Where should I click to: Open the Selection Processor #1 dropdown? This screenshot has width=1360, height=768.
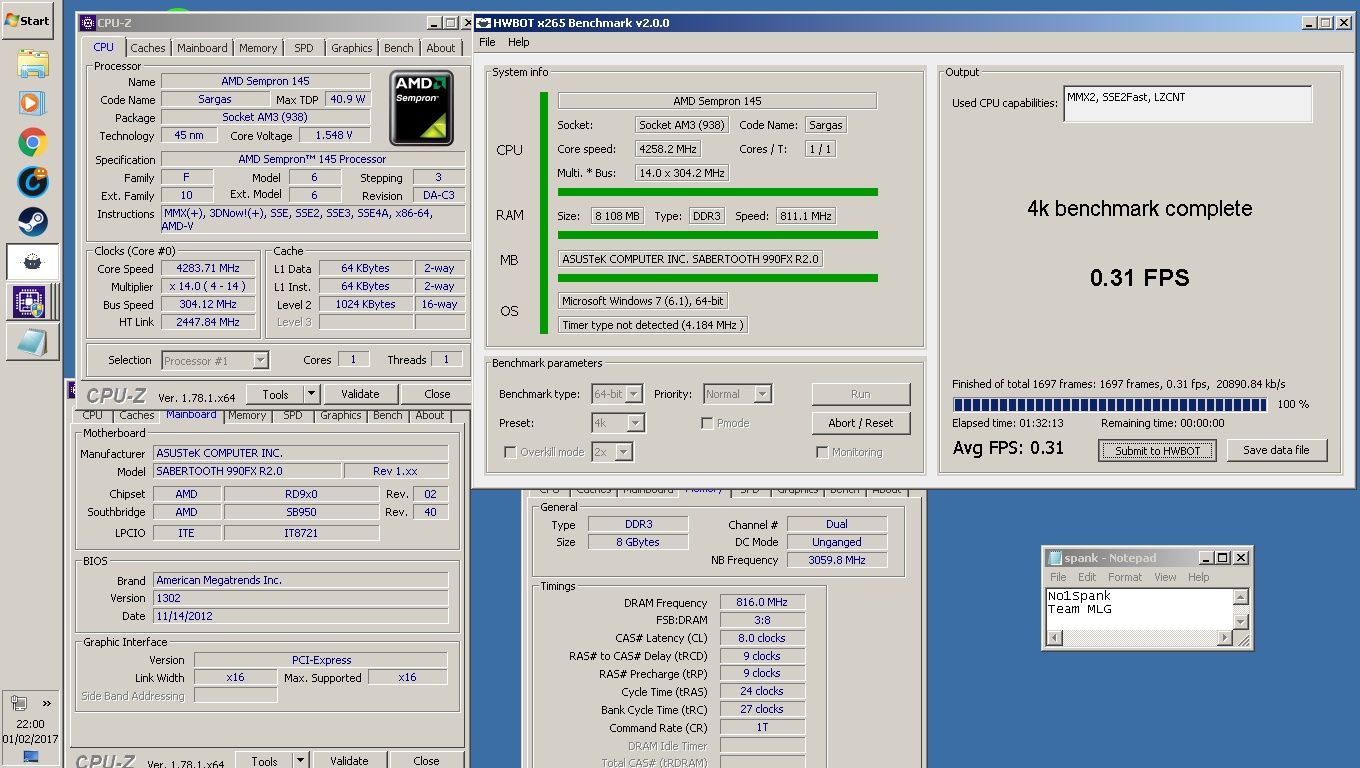tap(214, 360)
